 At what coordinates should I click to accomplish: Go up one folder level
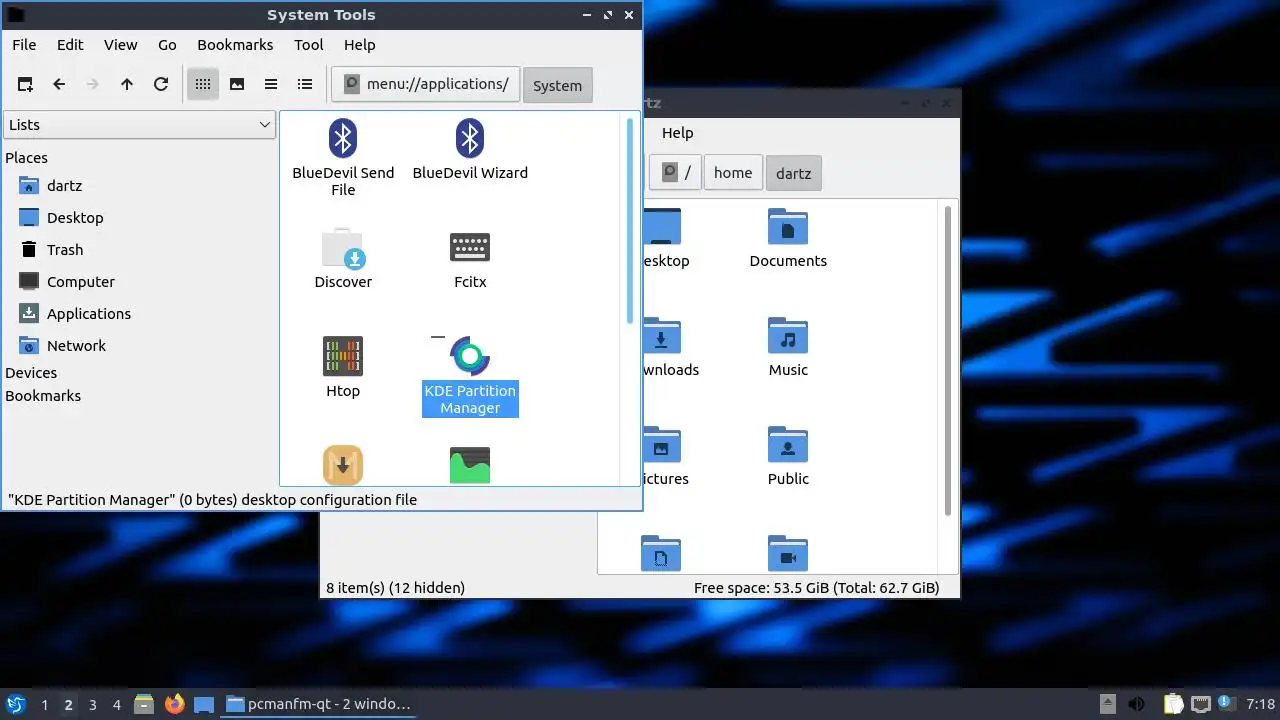click(x=127, y=85)
